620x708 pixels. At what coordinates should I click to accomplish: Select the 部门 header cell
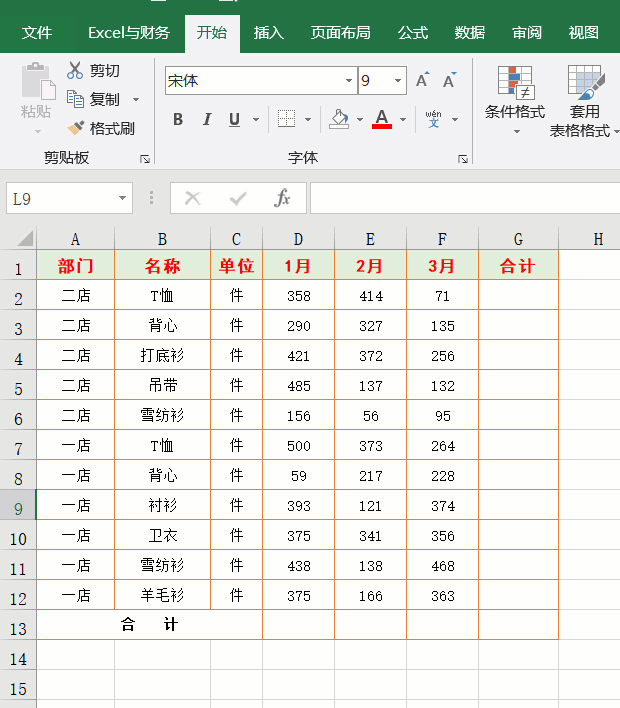click(x=75, y=266)
